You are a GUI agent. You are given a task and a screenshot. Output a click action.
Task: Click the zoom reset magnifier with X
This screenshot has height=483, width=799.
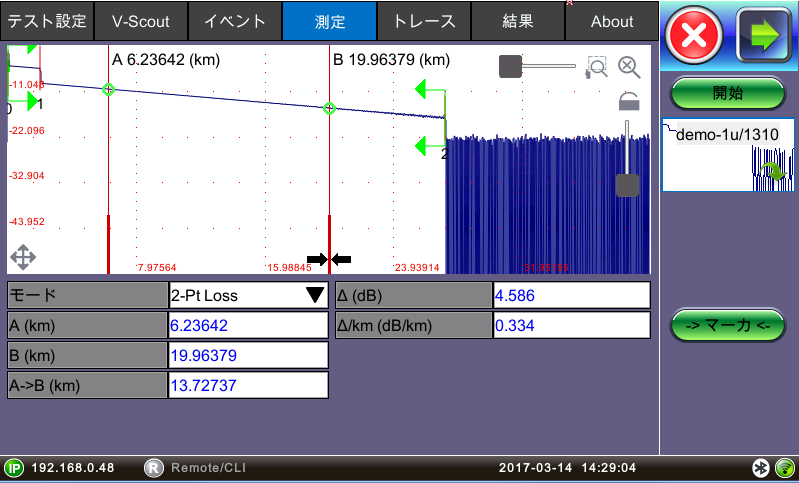(x=629, y=67)
